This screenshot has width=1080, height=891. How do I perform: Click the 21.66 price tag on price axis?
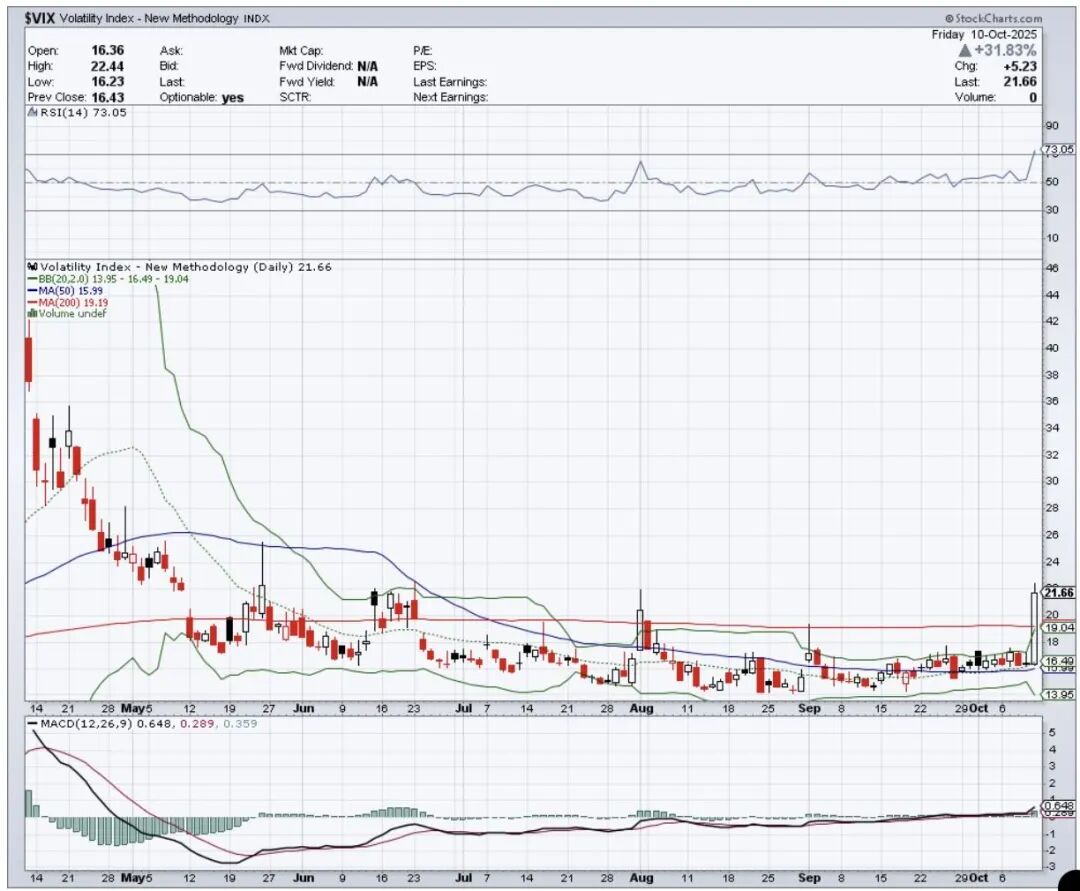click(x=1058, y=593)
